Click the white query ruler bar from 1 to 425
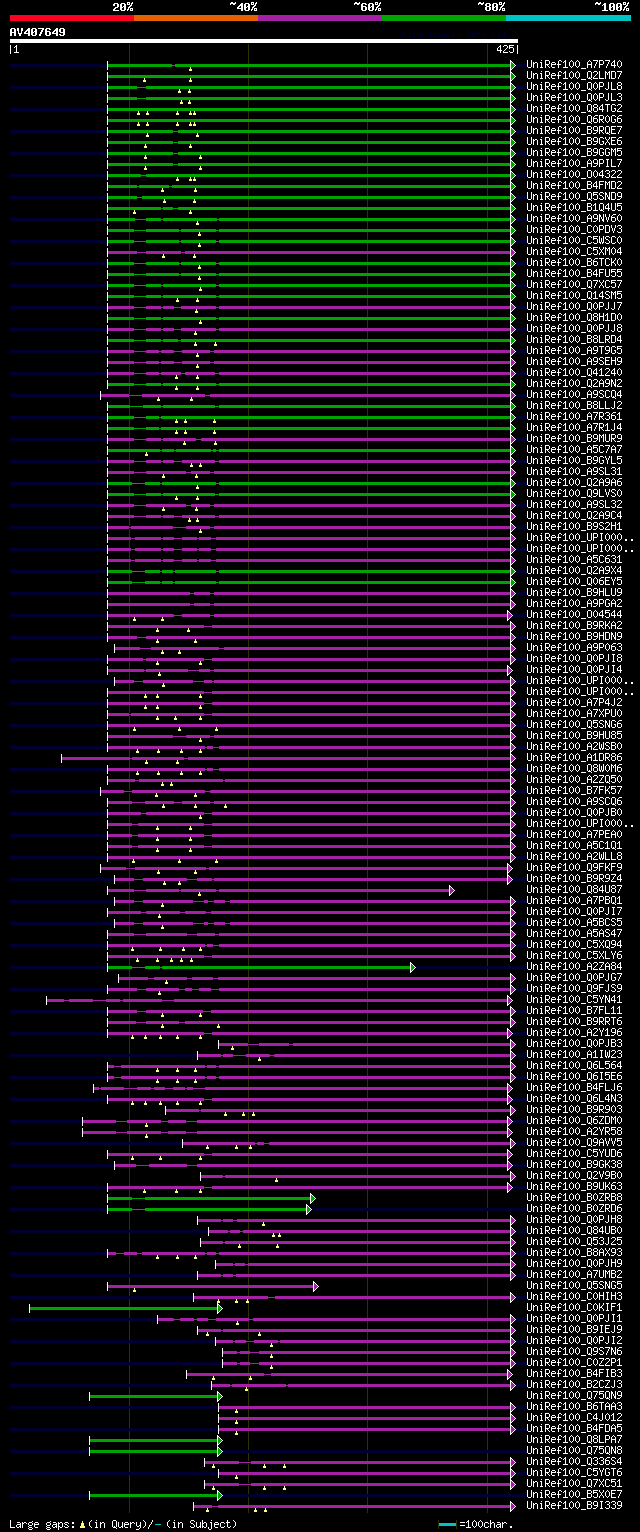This screenshot has width=640, height=1532. click(264, 42)
